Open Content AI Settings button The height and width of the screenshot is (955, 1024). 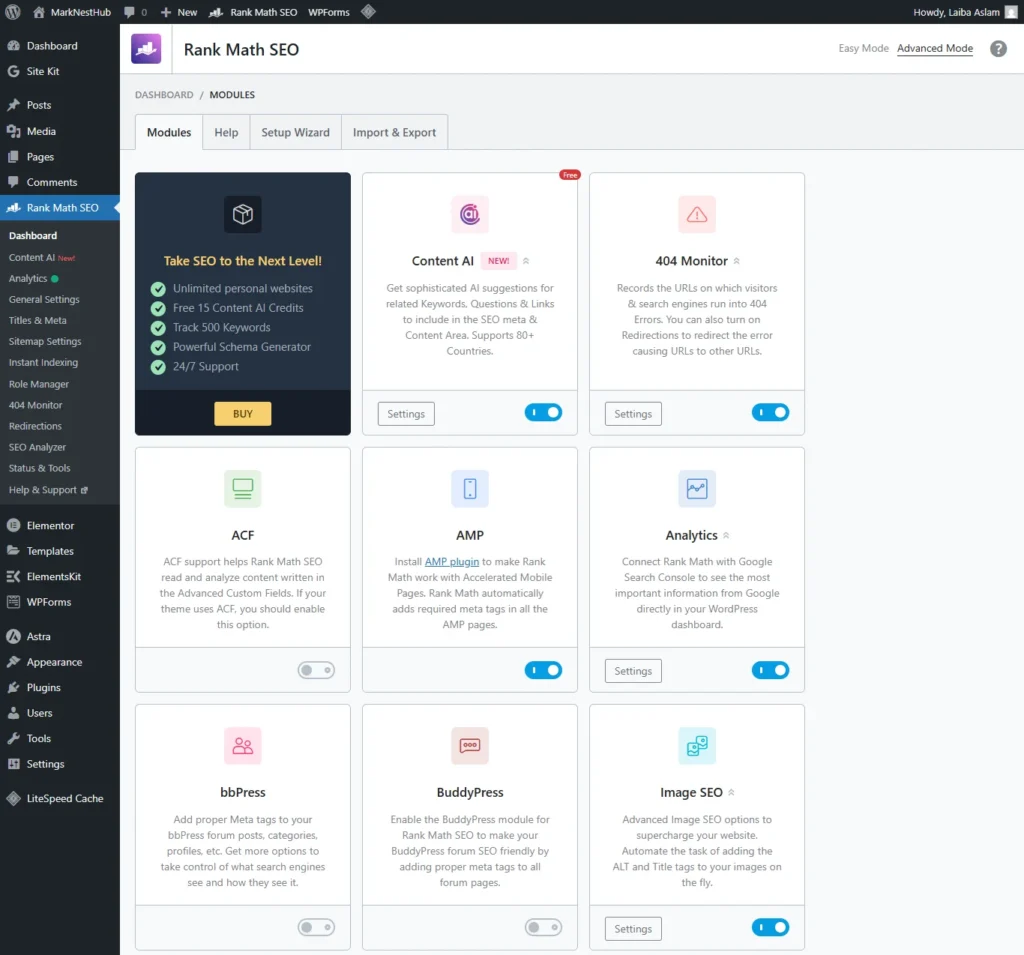pos(406,413)
